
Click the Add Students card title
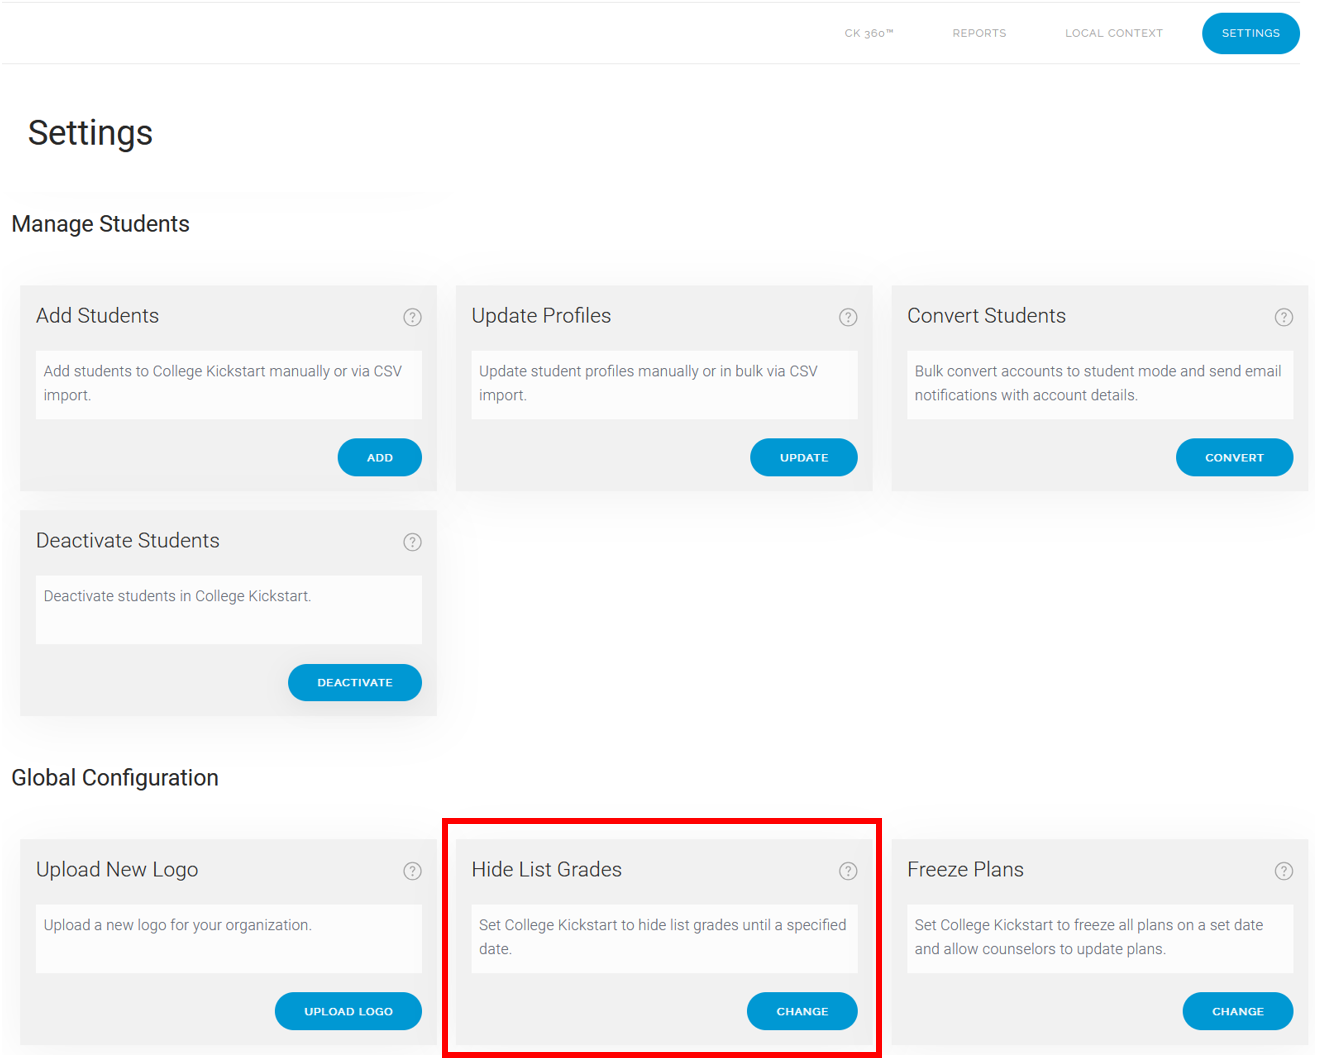[97, 316]
